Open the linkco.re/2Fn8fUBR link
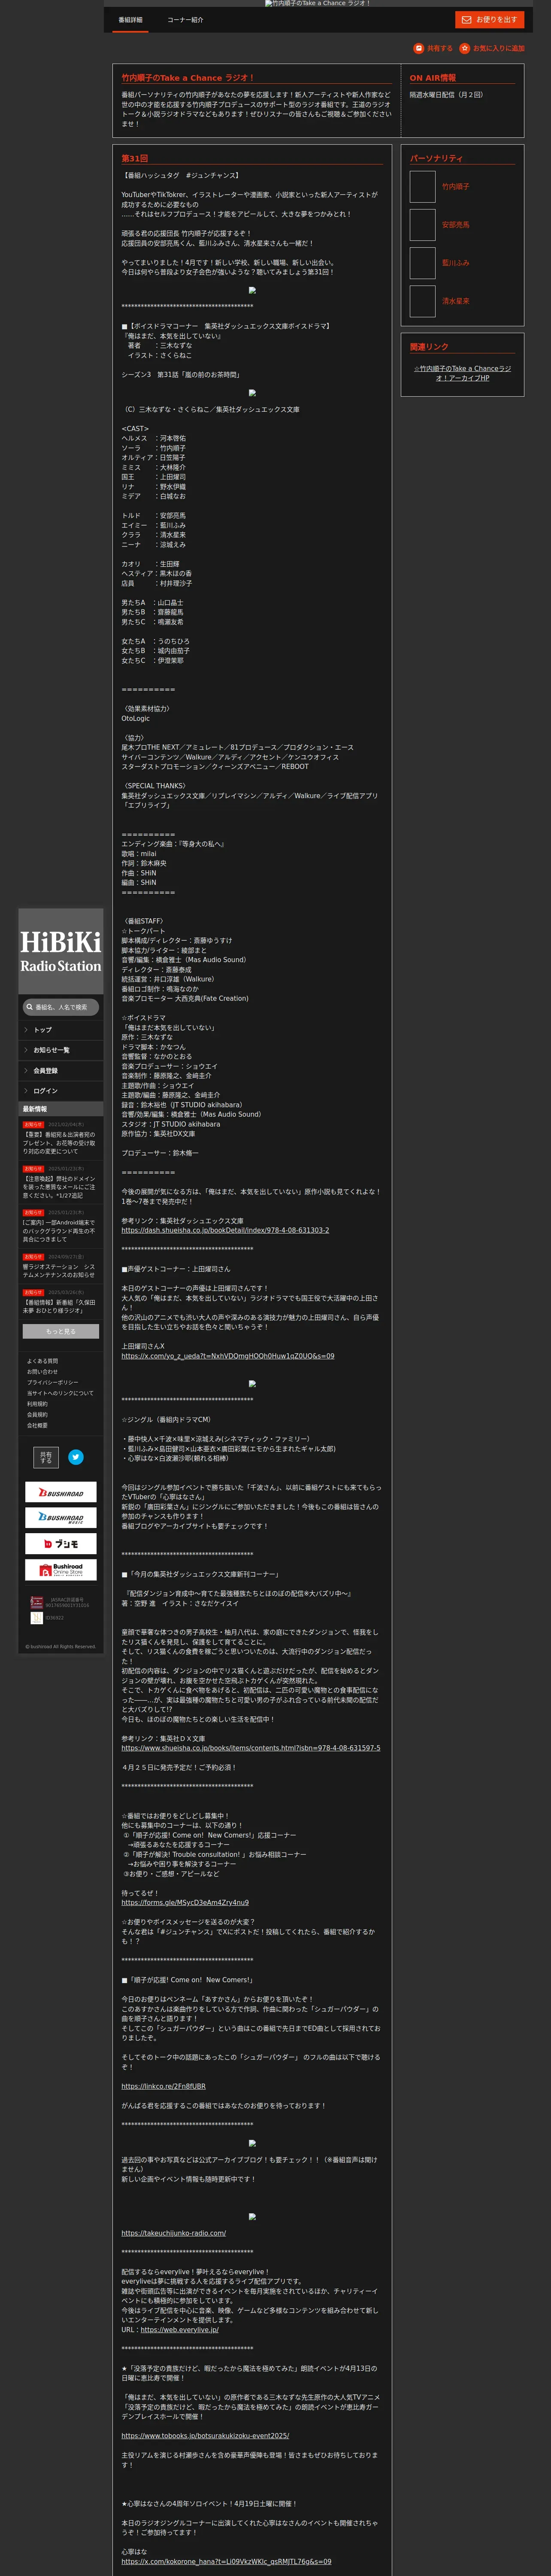 pyautogui.click(x=164, y=2086)
